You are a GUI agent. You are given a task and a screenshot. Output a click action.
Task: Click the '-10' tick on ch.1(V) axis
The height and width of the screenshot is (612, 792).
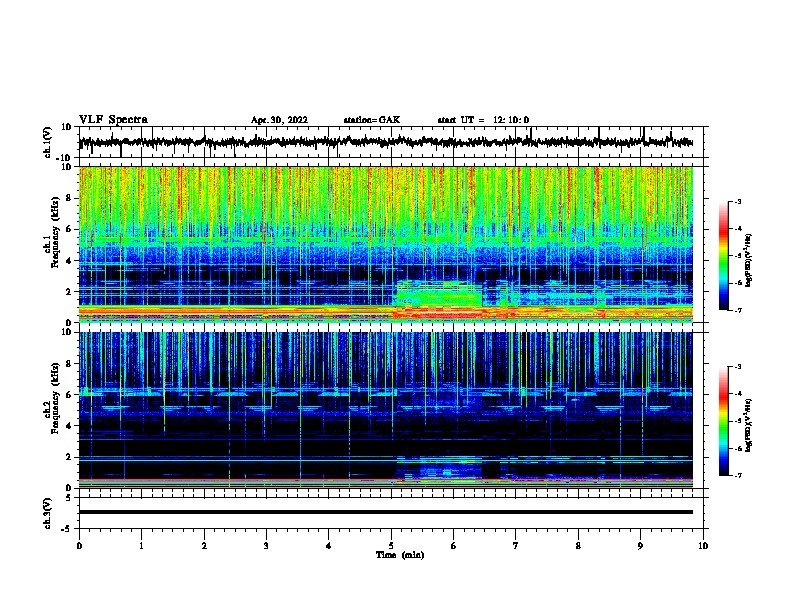click(x=65, y=157)
